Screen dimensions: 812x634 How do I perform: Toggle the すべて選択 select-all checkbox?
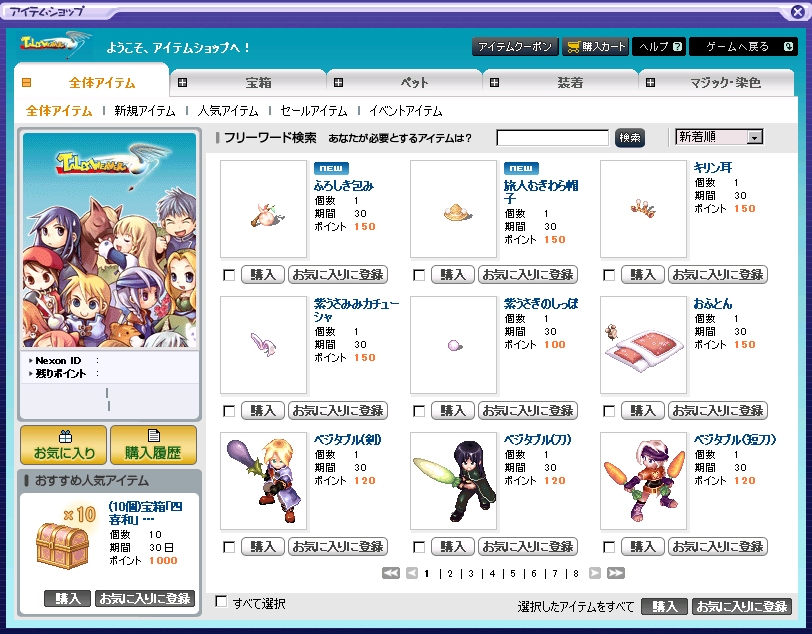(x=221, y=602)
